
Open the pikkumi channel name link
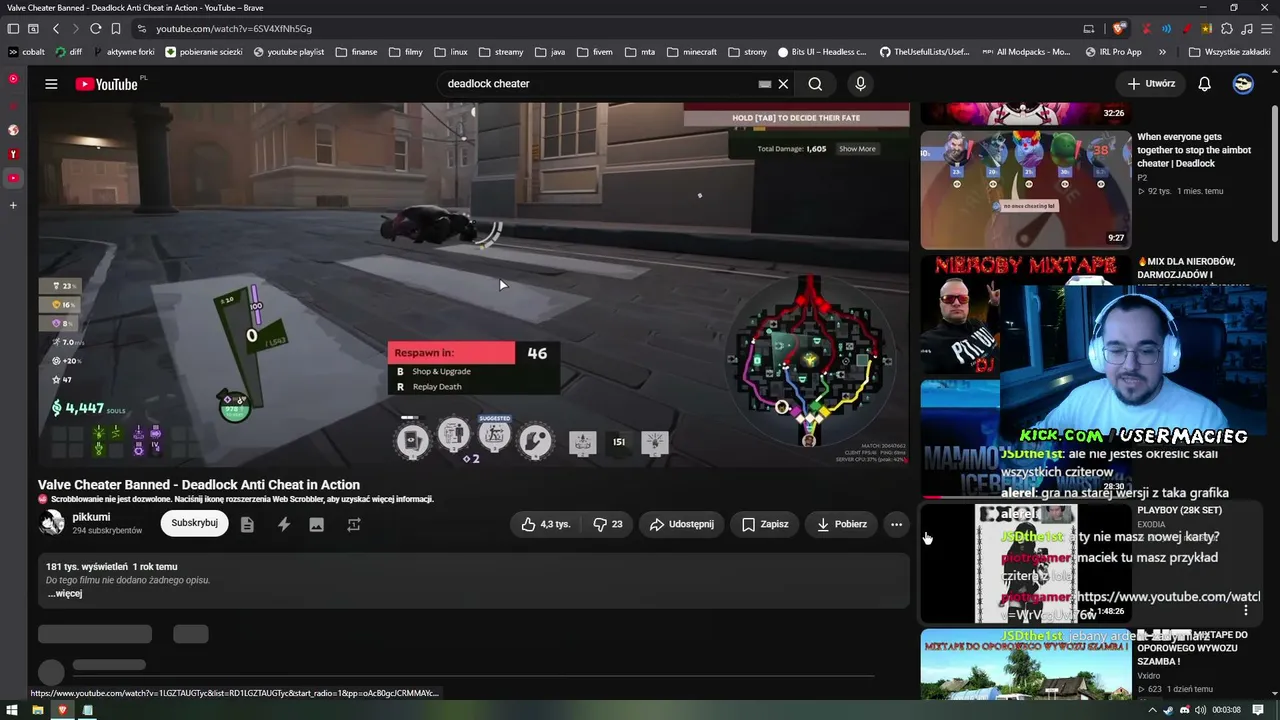(x=91, y=517)
